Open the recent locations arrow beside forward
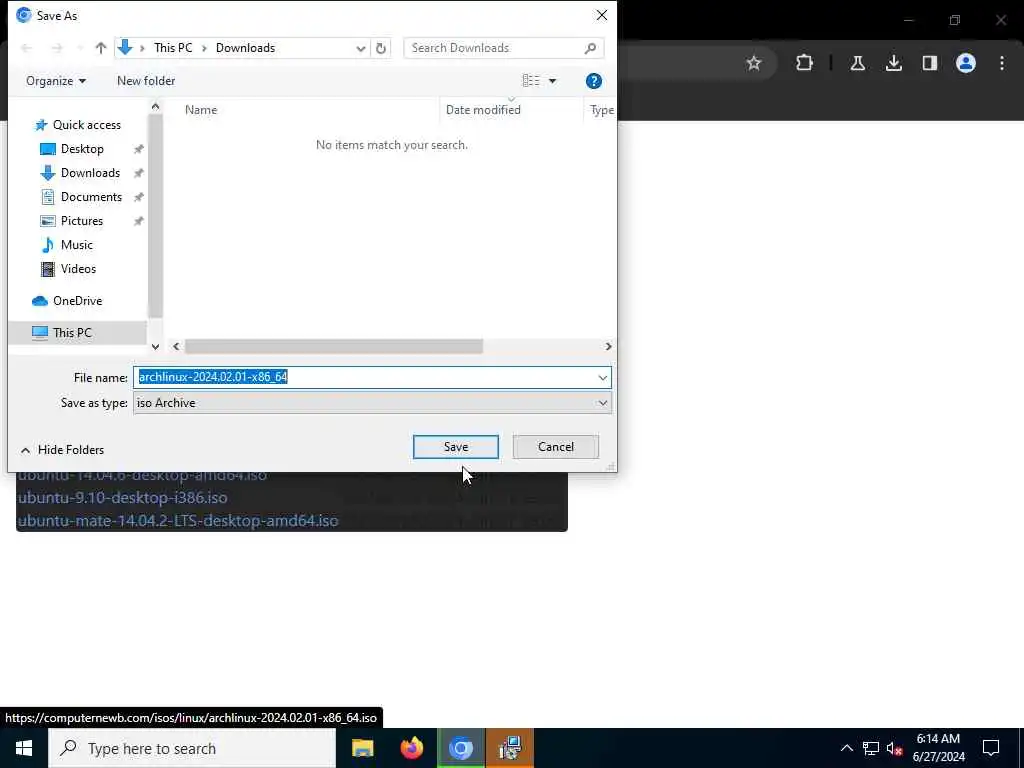Viewport: 1024px width, 768px height. tap(80, 48)
